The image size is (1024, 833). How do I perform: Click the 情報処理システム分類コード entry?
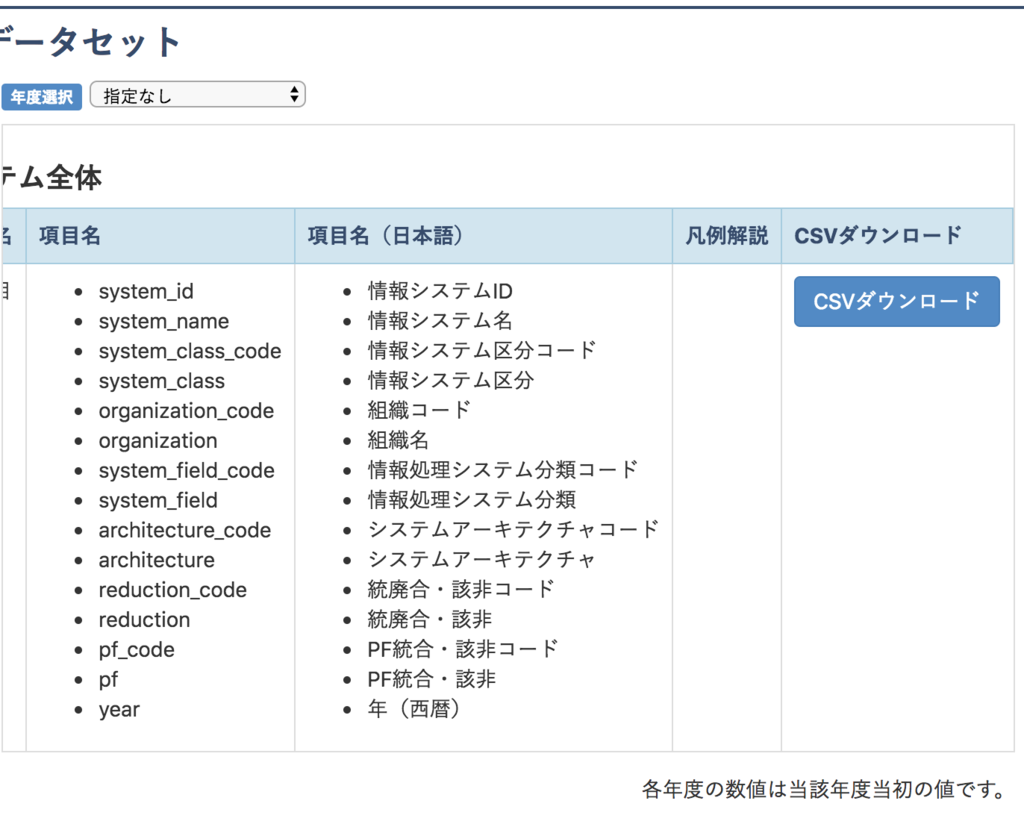click(502, 470)
